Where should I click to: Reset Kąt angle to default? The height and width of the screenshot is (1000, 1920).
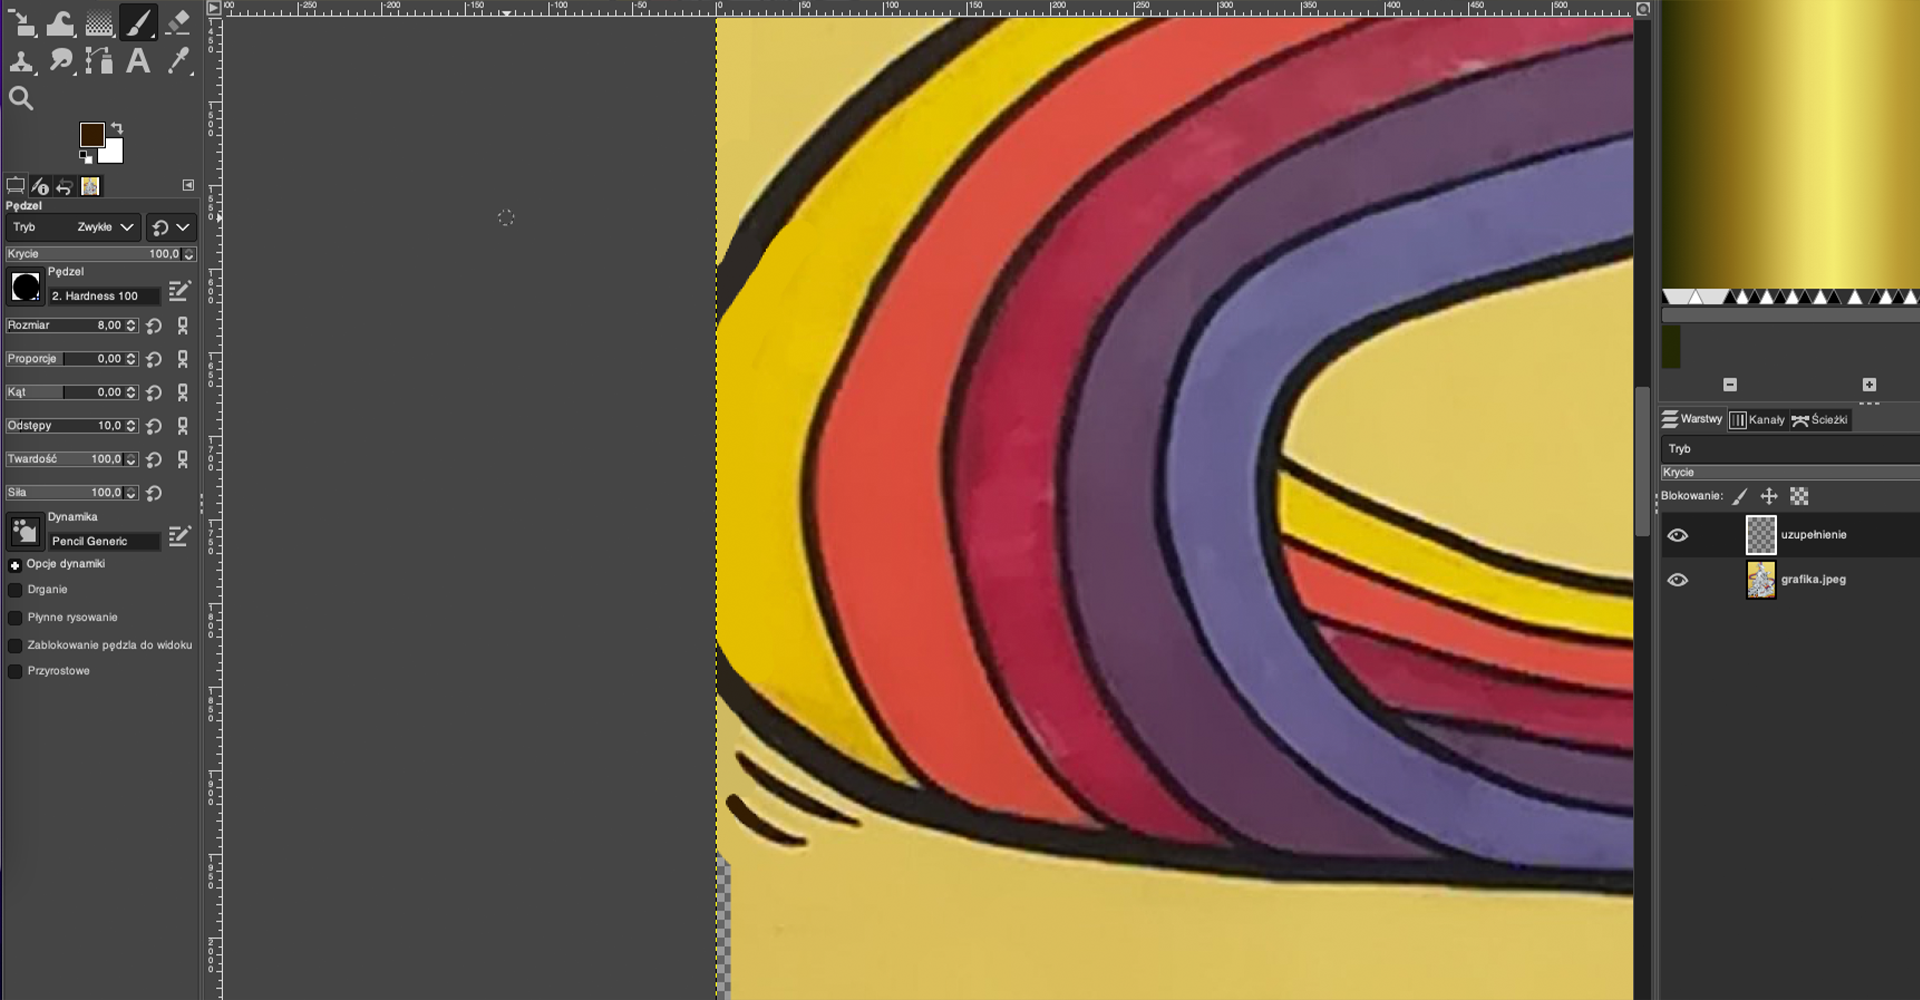(154, 393)
